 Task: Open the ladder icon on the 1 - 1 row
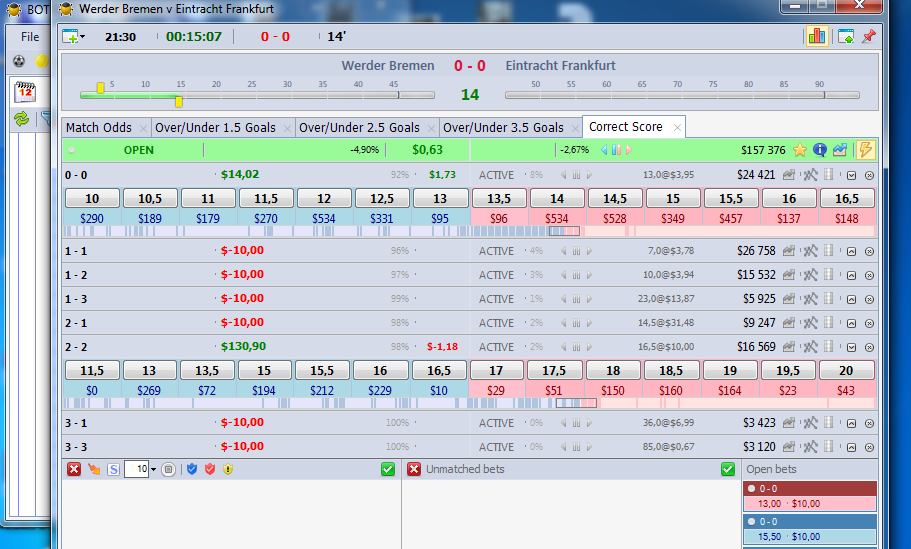click(x=829, y=251)
